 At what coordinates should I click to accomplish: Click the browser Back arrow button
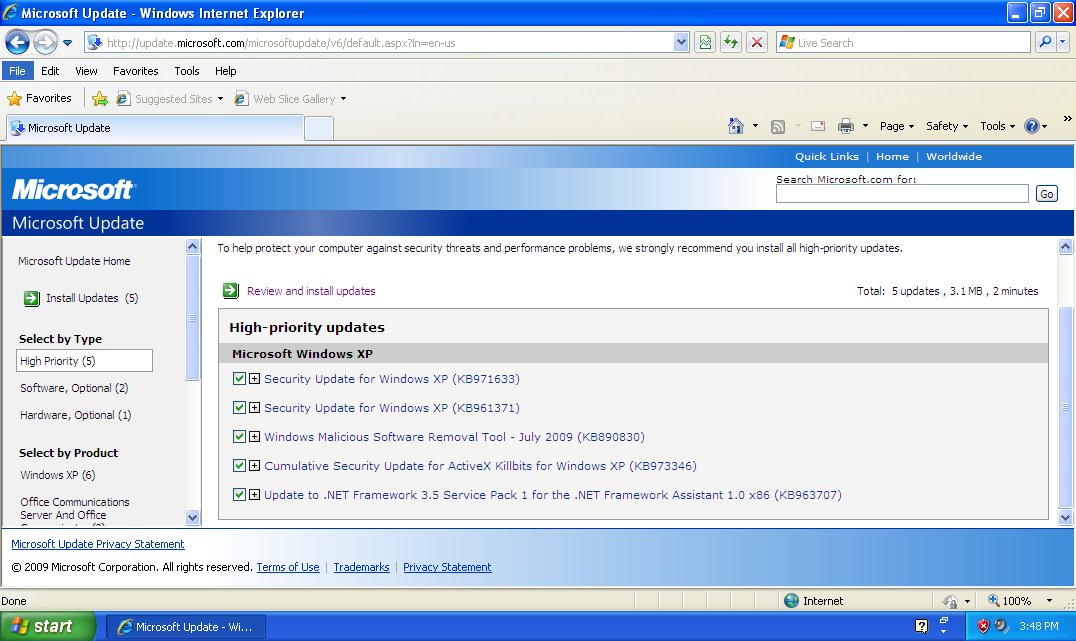(x=17, y=43)
